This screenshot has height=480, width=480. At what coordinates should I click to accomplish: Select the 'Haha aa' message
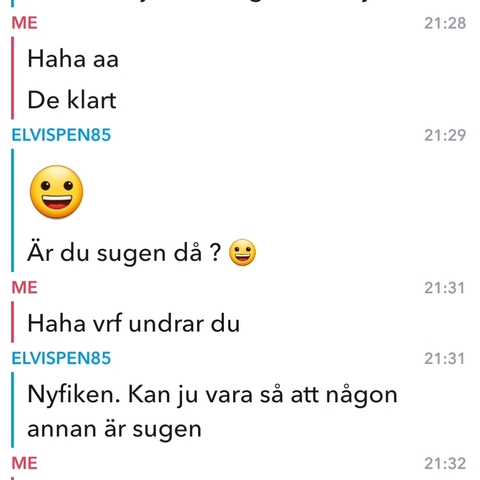tap(73, 59)
